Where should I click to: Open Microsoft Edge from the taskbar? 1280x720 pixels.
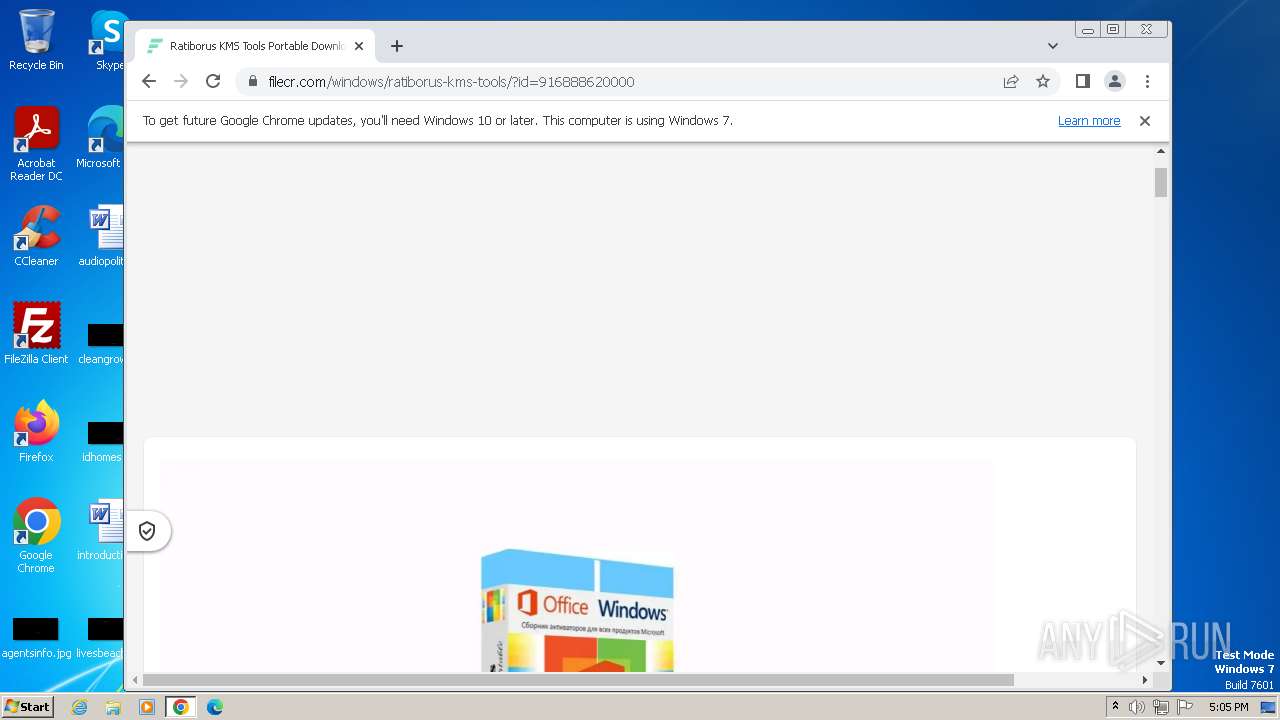coord(215,707)
